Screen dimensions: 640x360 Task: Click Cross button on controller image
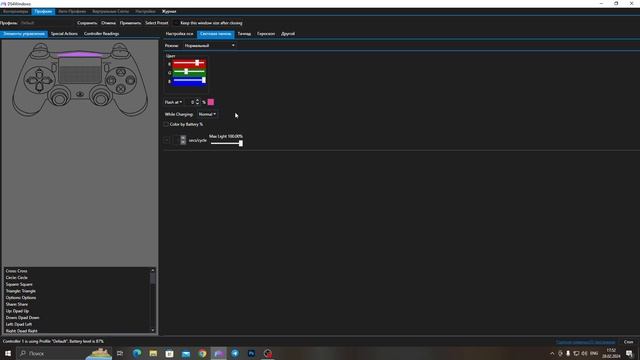[120, 89]
